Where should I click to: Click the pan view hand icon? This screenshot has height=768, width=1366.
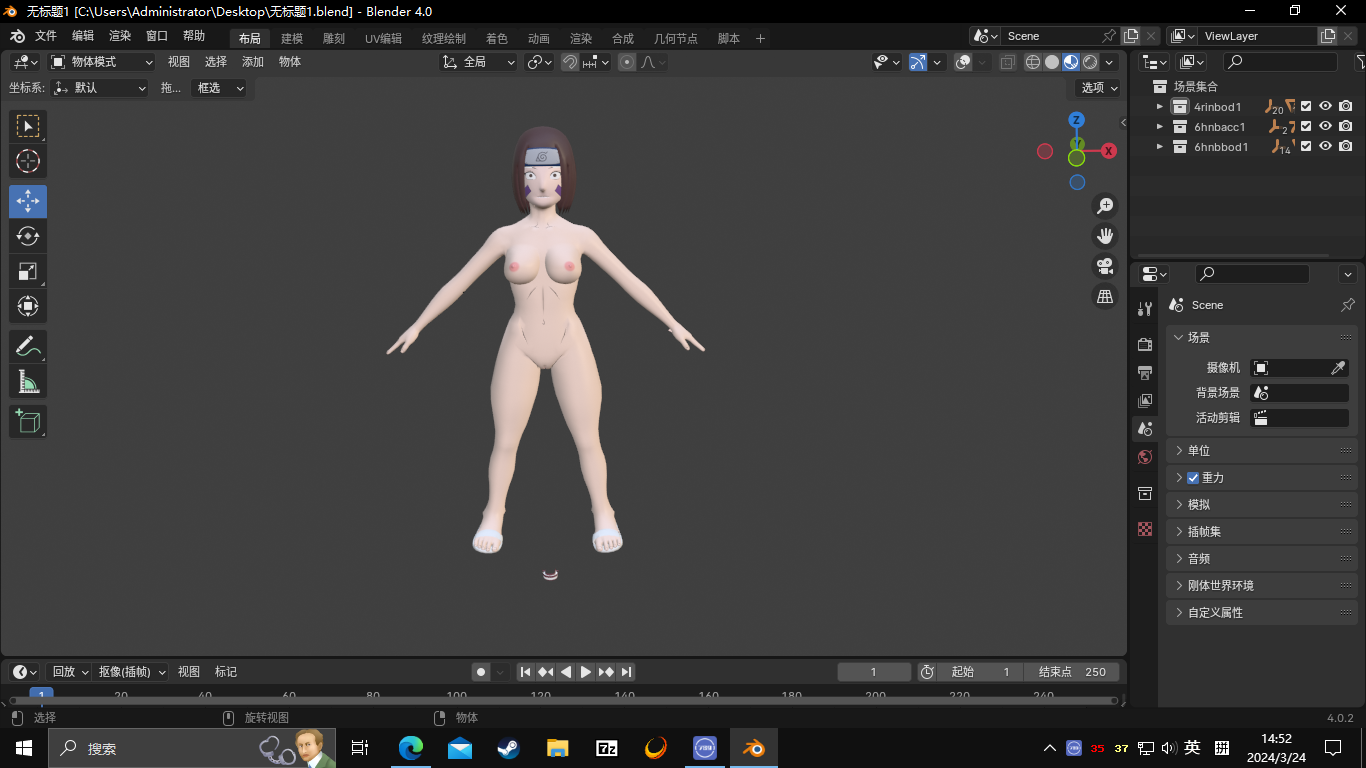(1105, 236)
